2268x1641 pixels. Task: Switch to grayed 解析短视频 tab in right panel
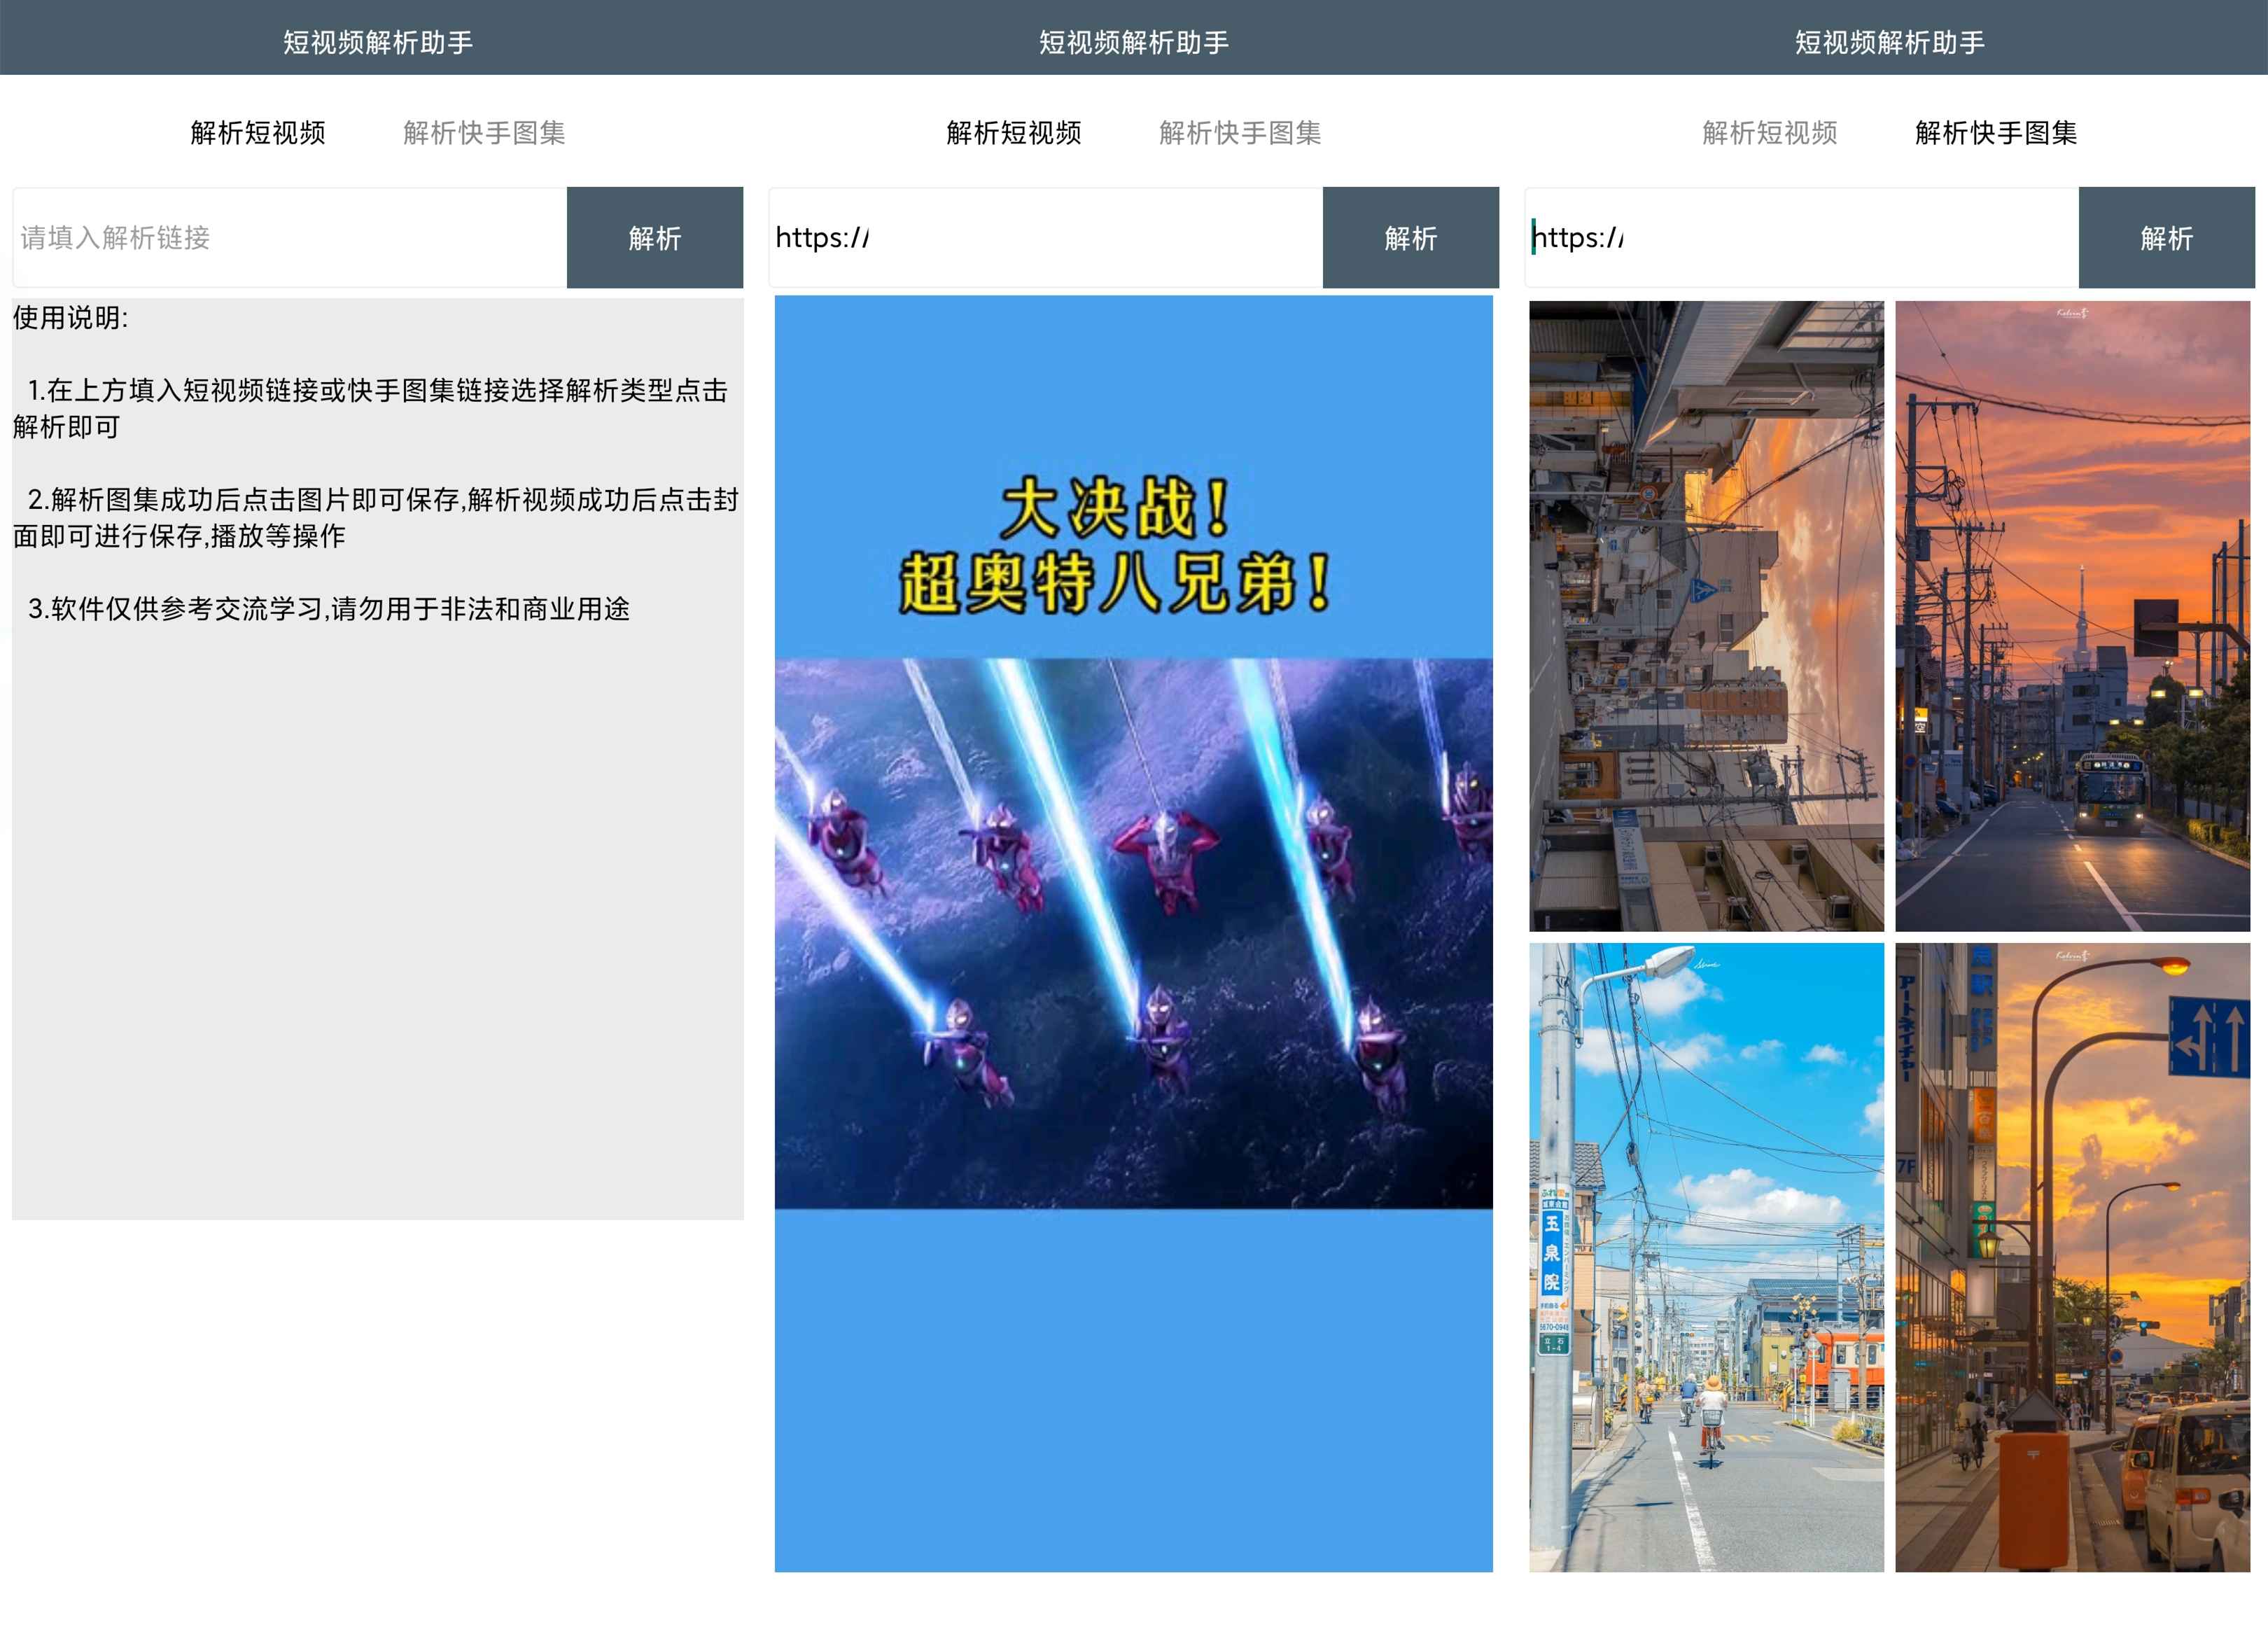point(1770,133)
